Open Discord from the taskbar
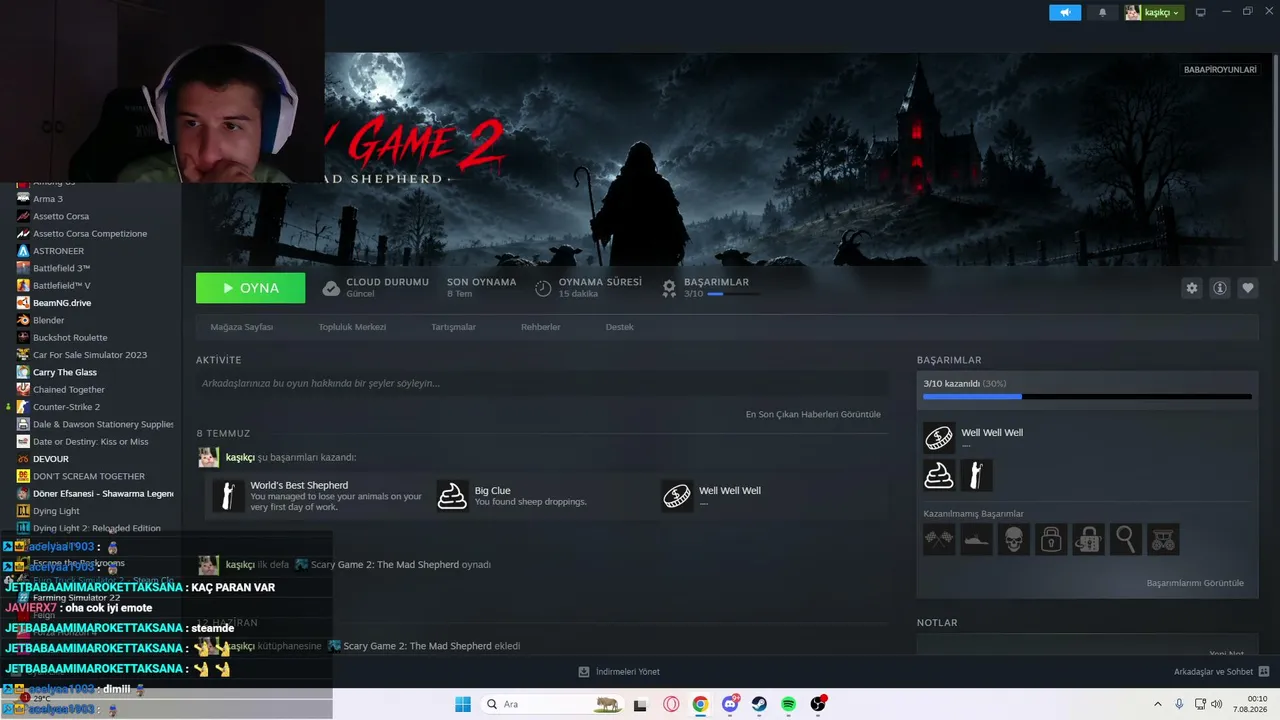Viewport: 1280px width, 720px height. [x=730, y=704]
